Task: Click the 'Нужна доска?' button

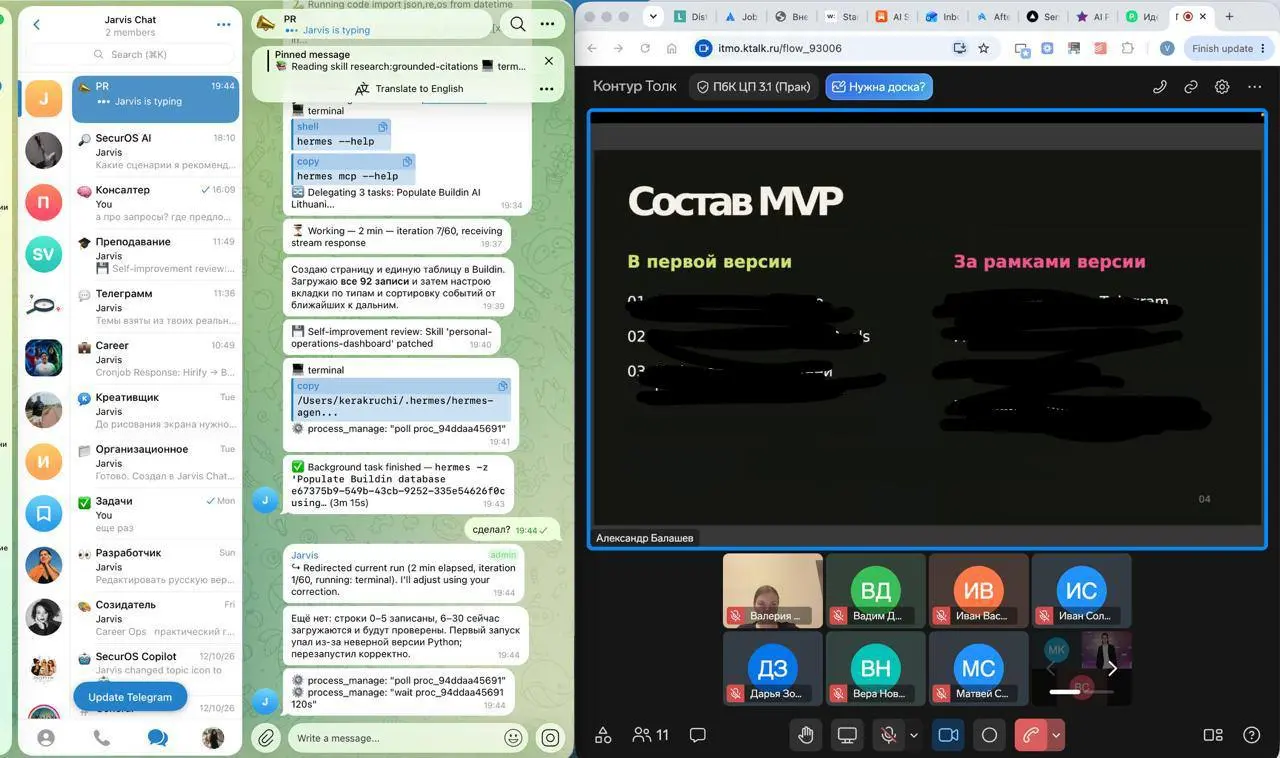Action: [x=879, y=87]
